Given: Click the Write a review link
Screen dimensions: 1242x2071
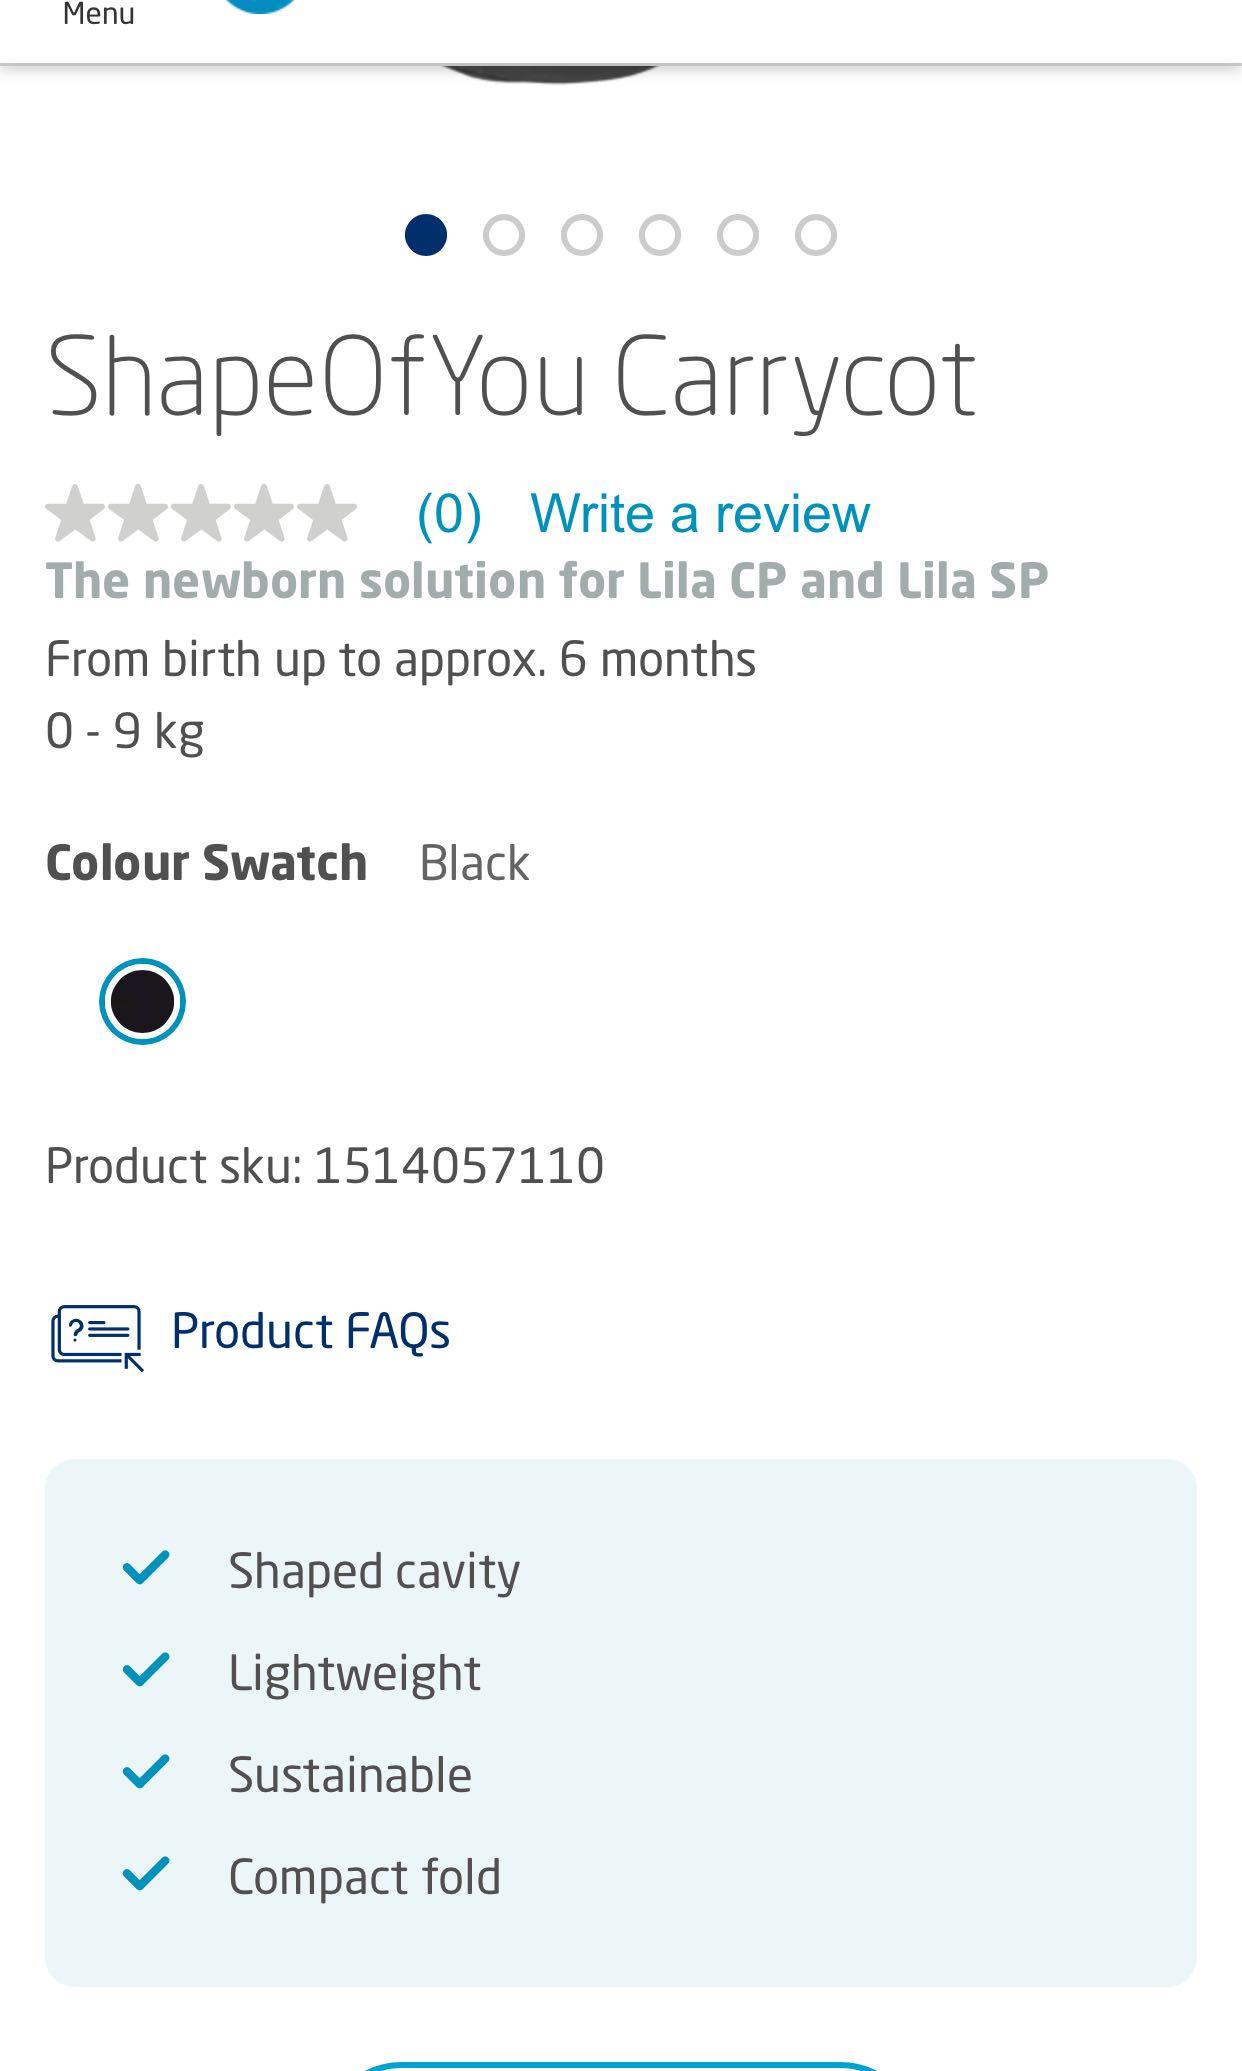Looking at the screenshot, I should click(700, 514).
